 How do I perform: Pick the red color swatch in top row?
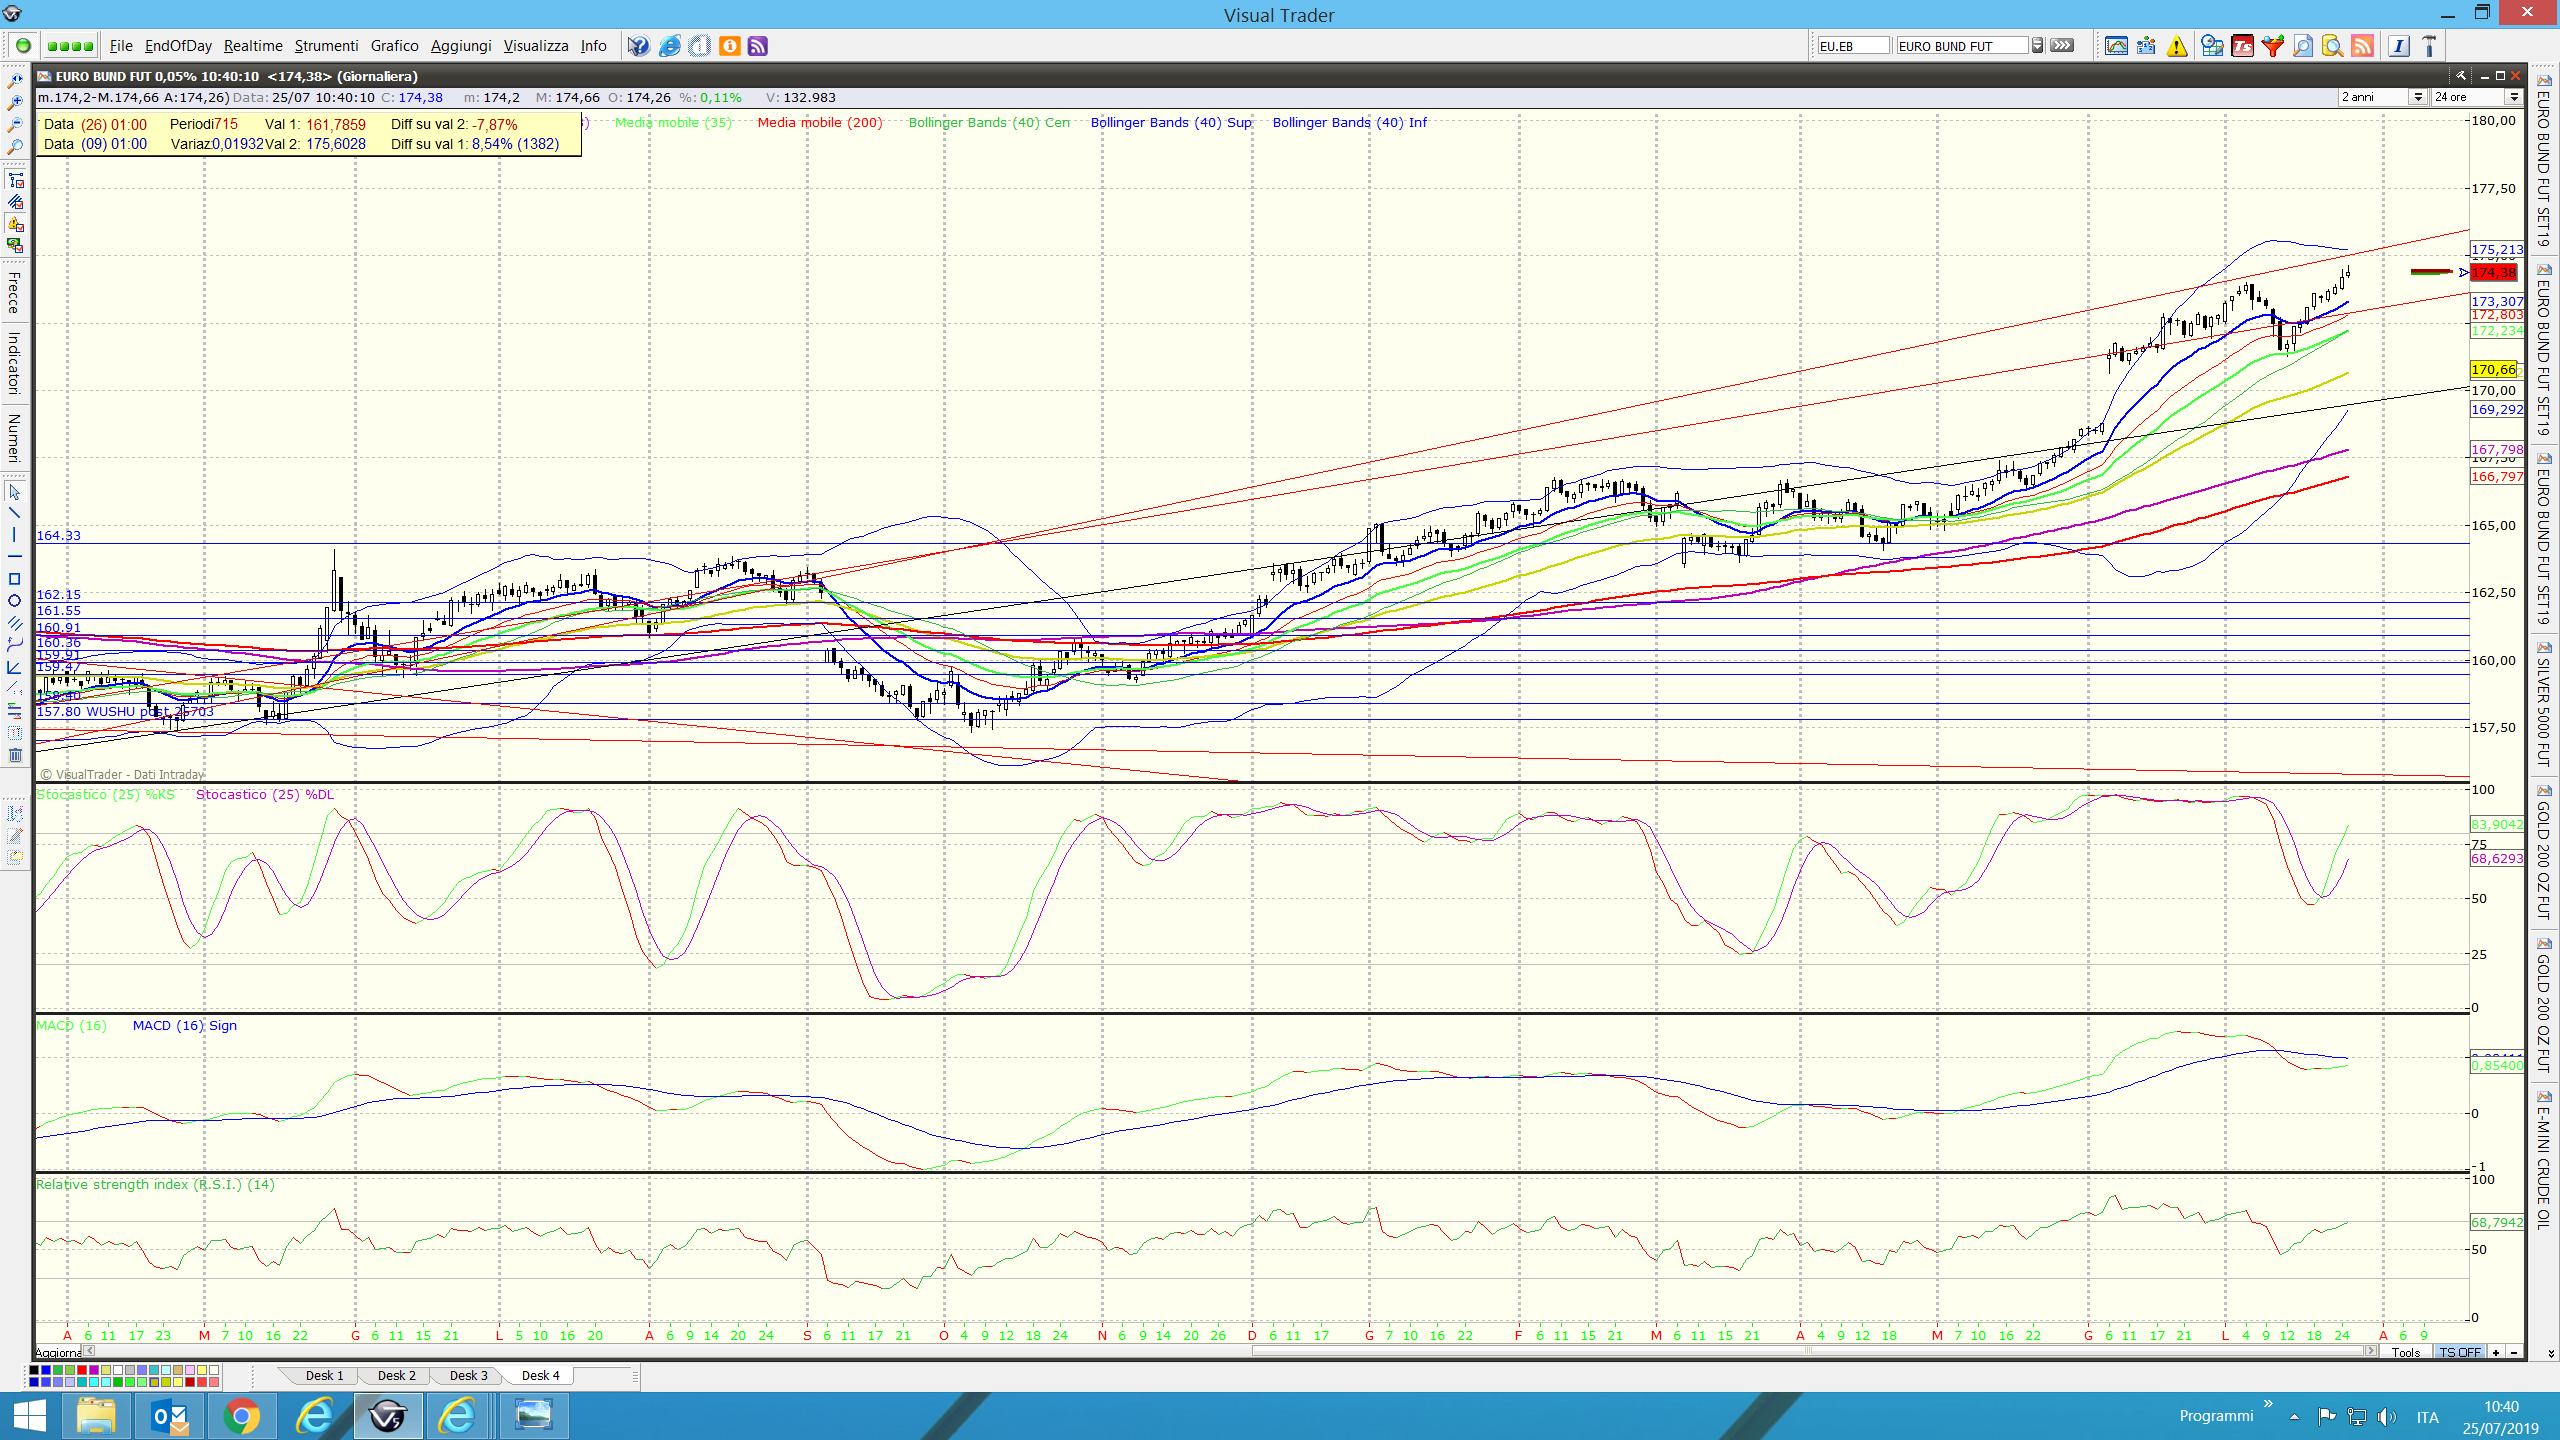click(x=82, y=1370)
